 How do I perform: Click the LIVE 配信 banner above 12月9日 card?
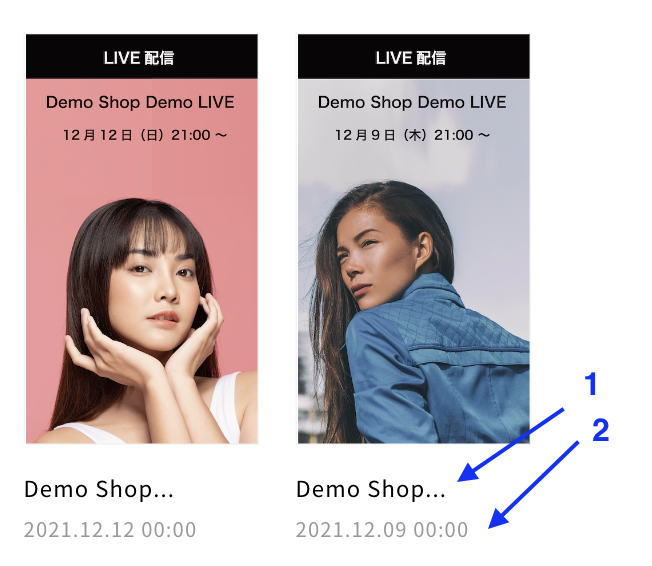(x=414, y=57)
